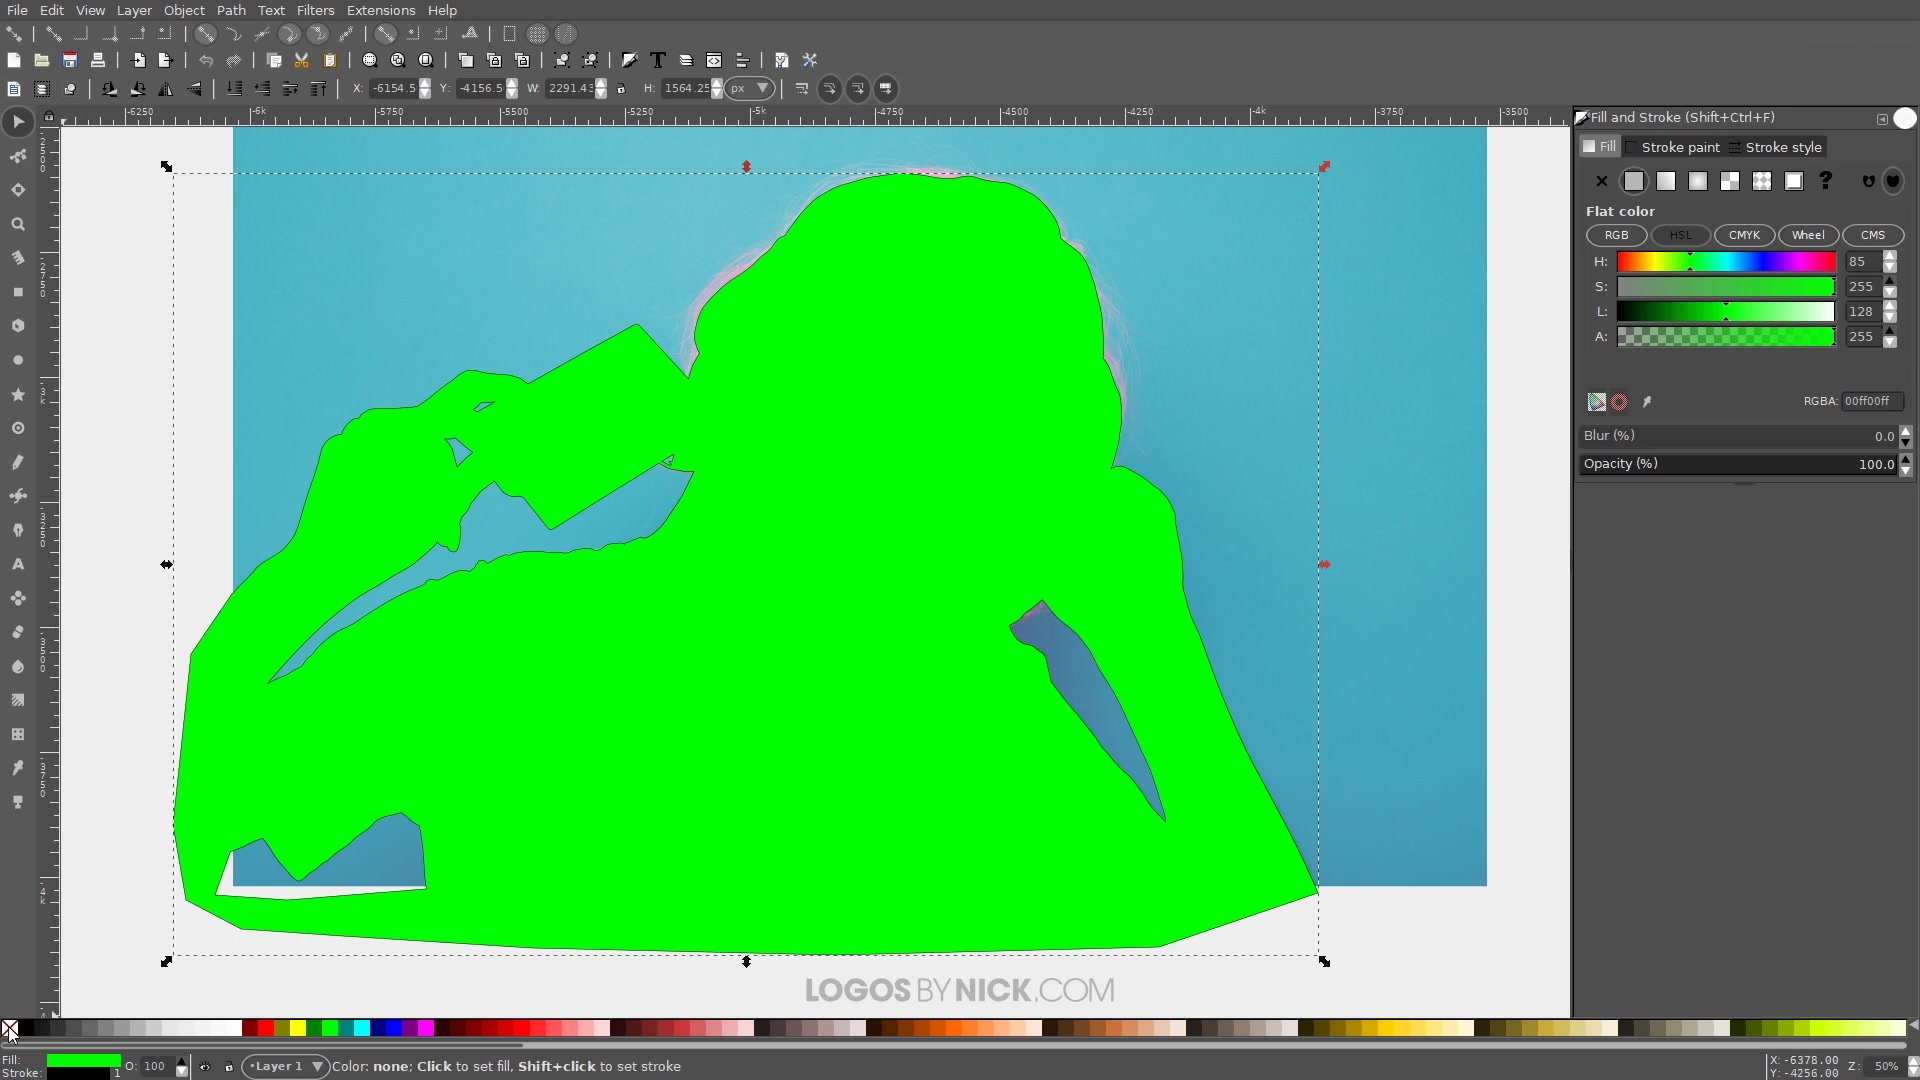Open the XML editor from the toolbar

(714, 60)
